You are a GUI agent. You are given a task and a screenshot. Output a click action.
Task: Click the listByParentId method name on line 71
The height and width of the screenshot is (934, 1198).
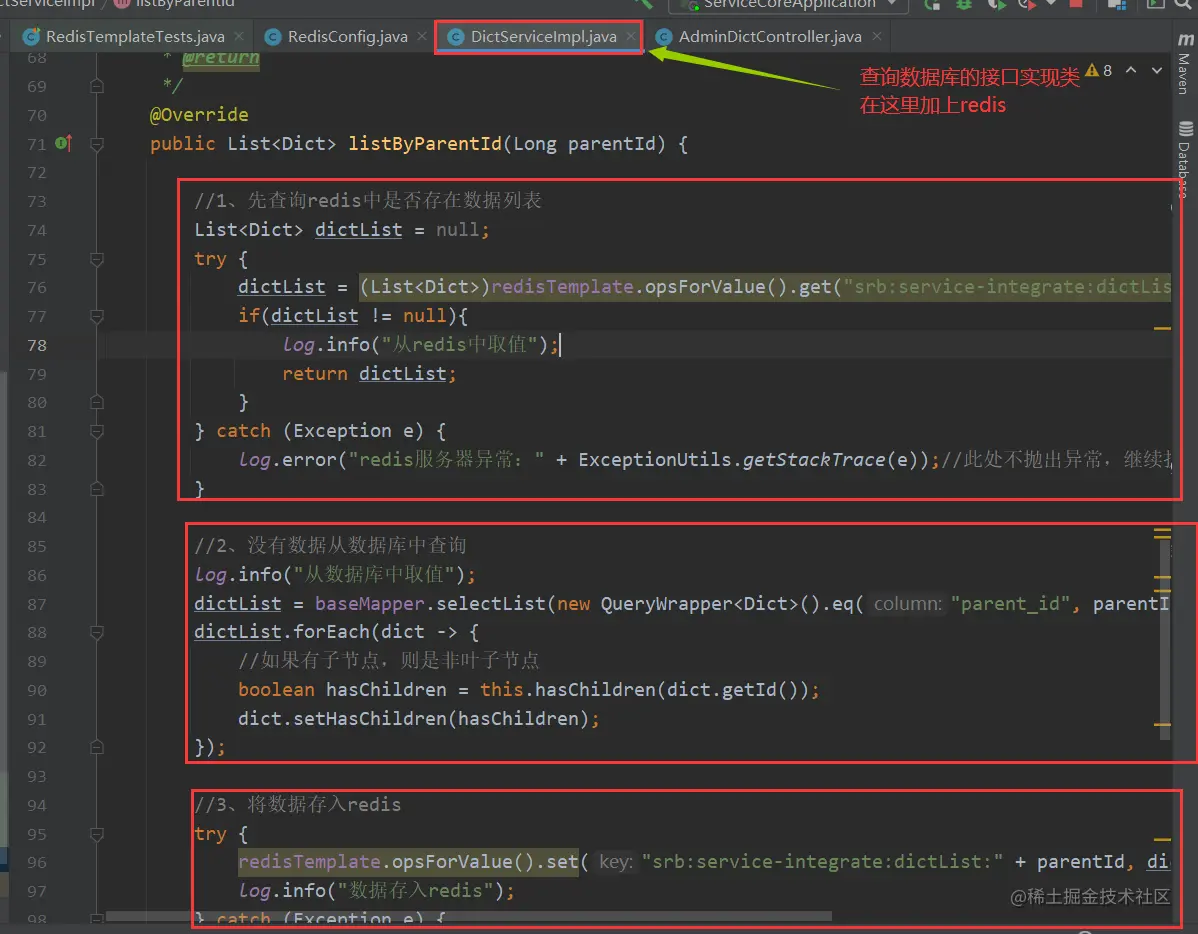(425, 144)
